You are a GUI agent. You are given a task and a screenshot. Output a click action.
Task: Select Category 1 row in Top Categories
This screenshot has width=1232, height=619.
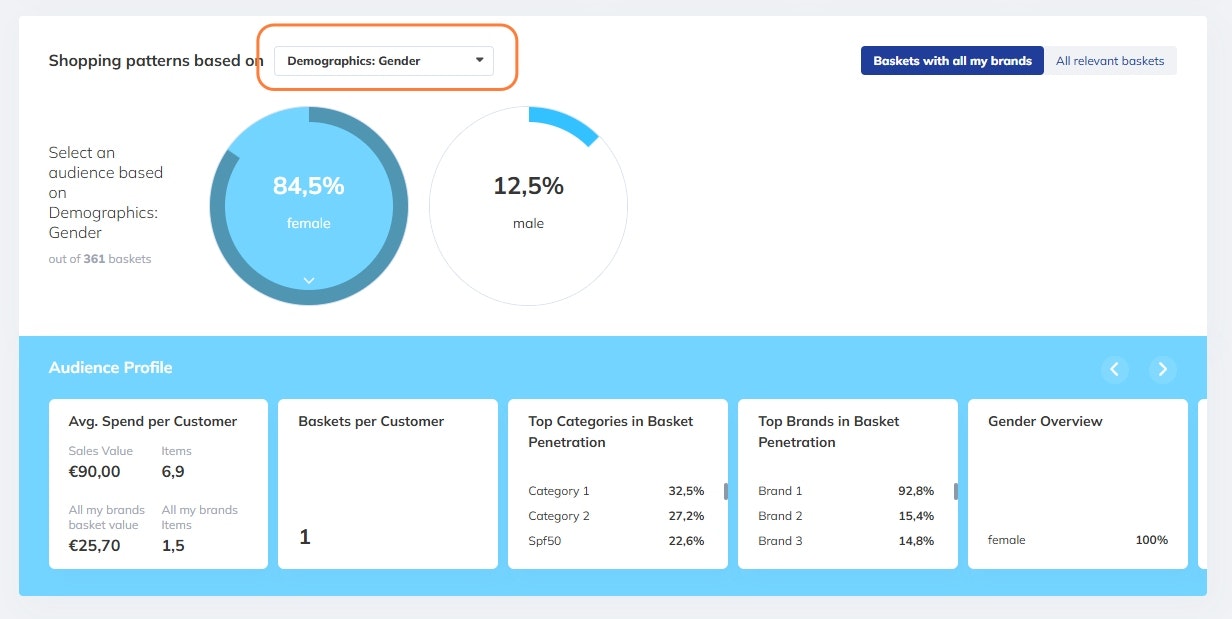coord(616,491)
